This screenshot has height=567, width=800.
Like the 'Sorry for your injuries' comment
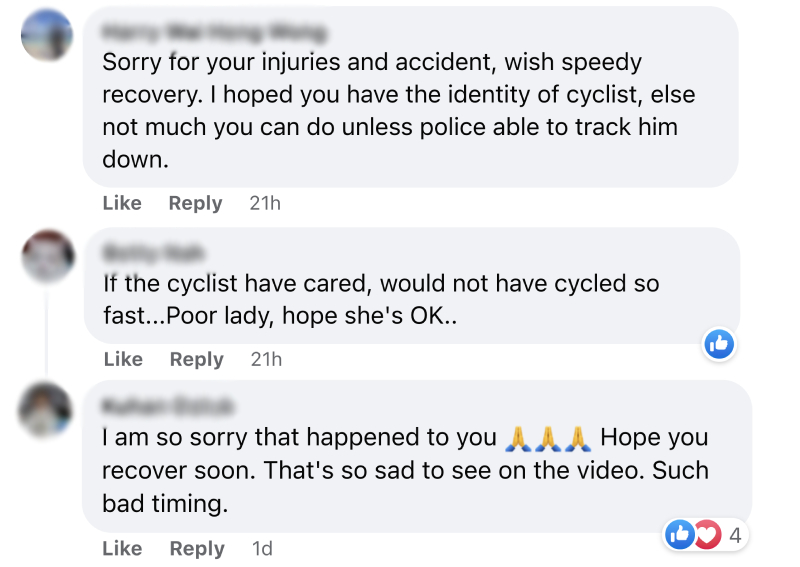122,203
